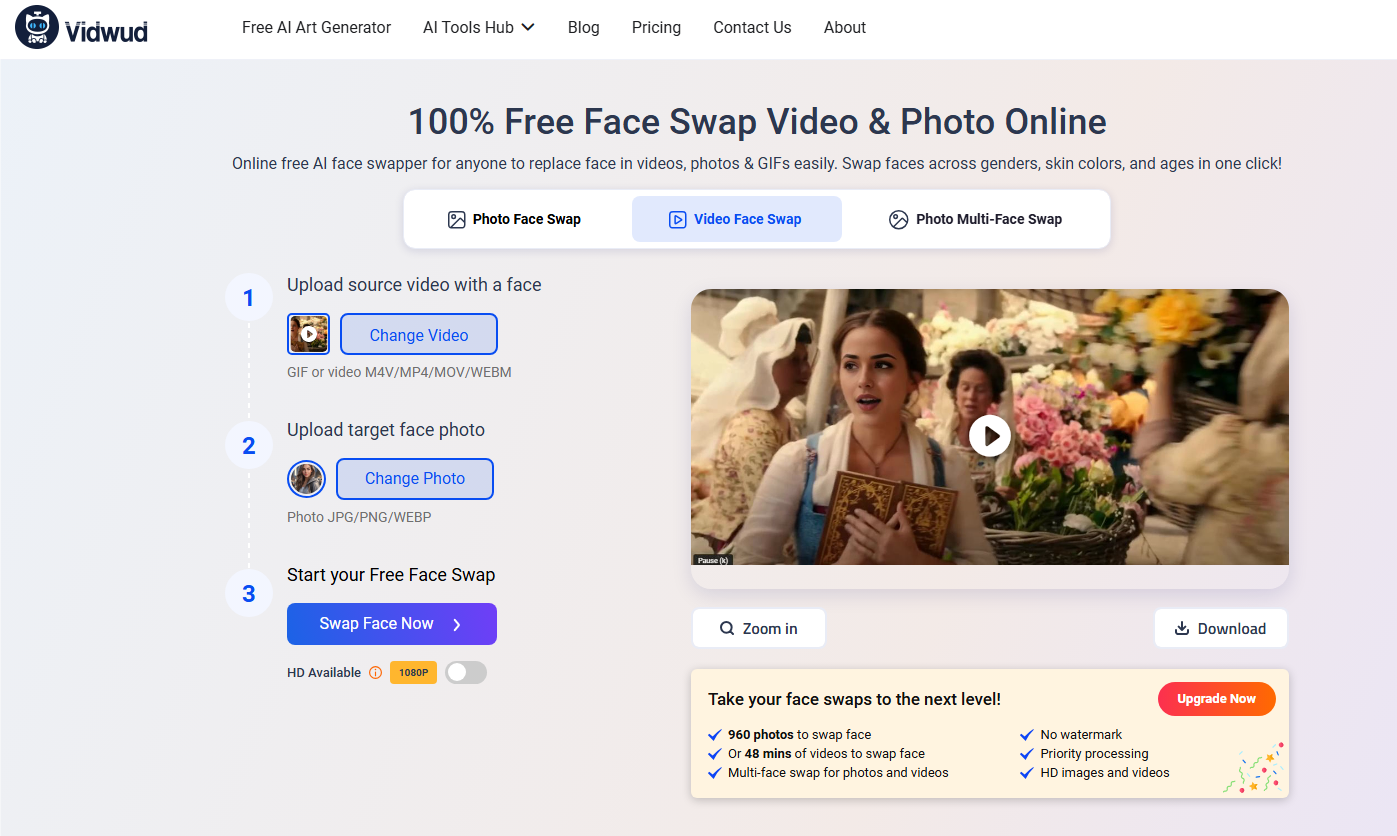The image size is (1397, 836).
Task: Click the "Upload target face photo" heading
Action: [386, 430]
